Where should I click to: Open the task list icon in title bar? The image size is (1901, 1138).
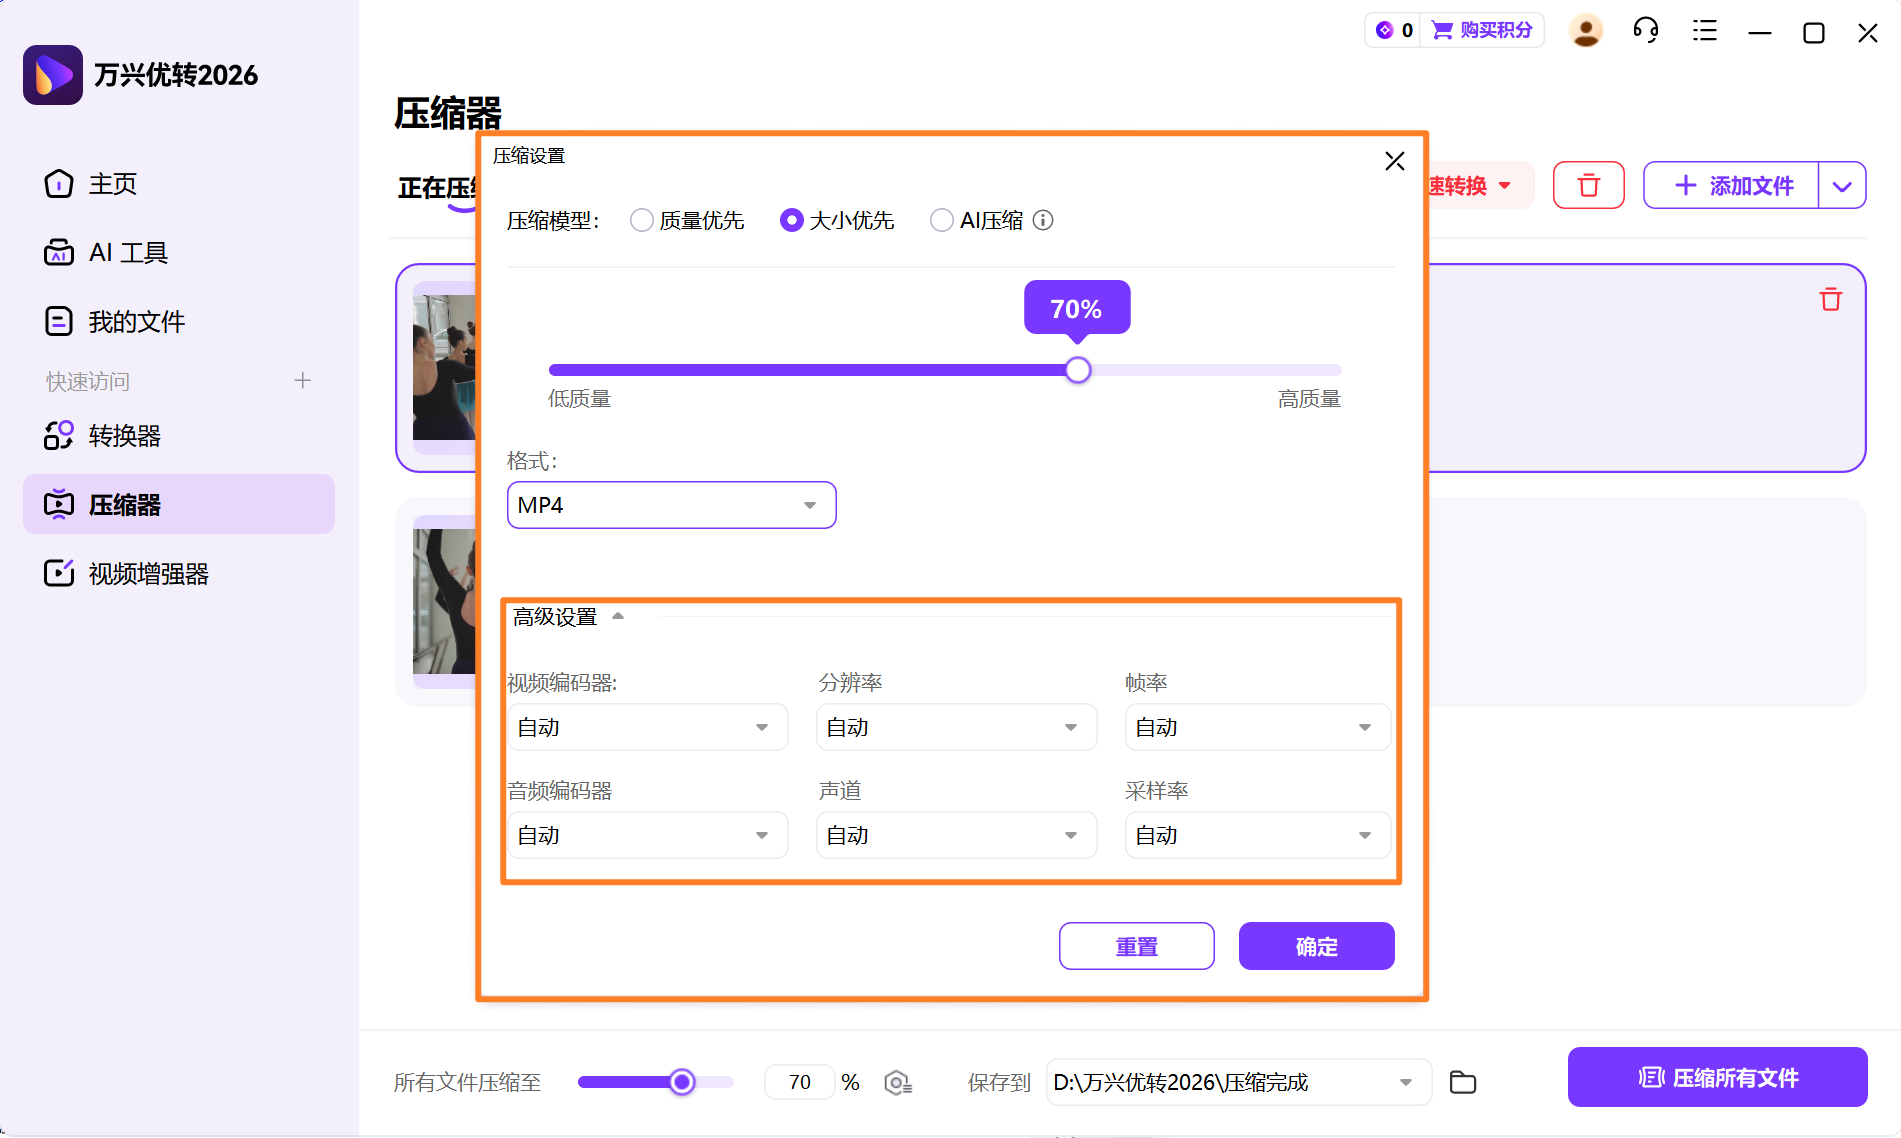(1703, 31)
